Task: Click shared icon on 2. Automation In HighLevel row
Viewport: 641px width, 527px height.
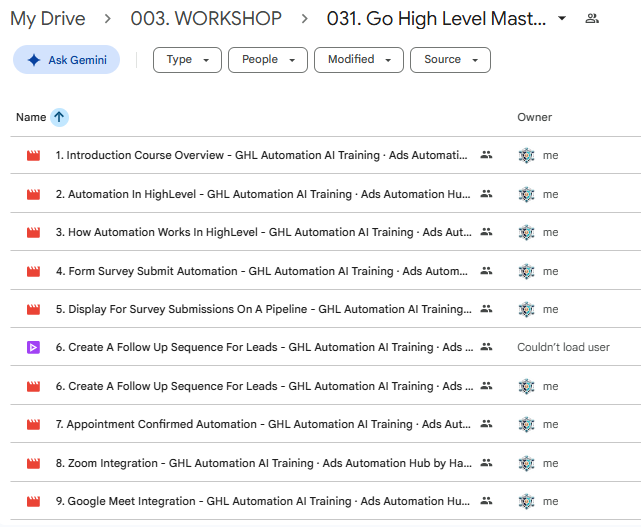Action: [486, 194]
